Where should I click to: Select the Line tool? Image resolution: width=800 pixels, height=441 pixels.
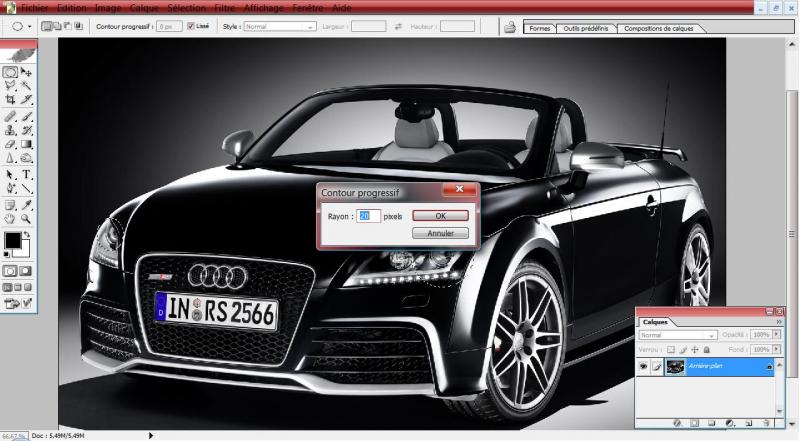[x=26, y=188]
